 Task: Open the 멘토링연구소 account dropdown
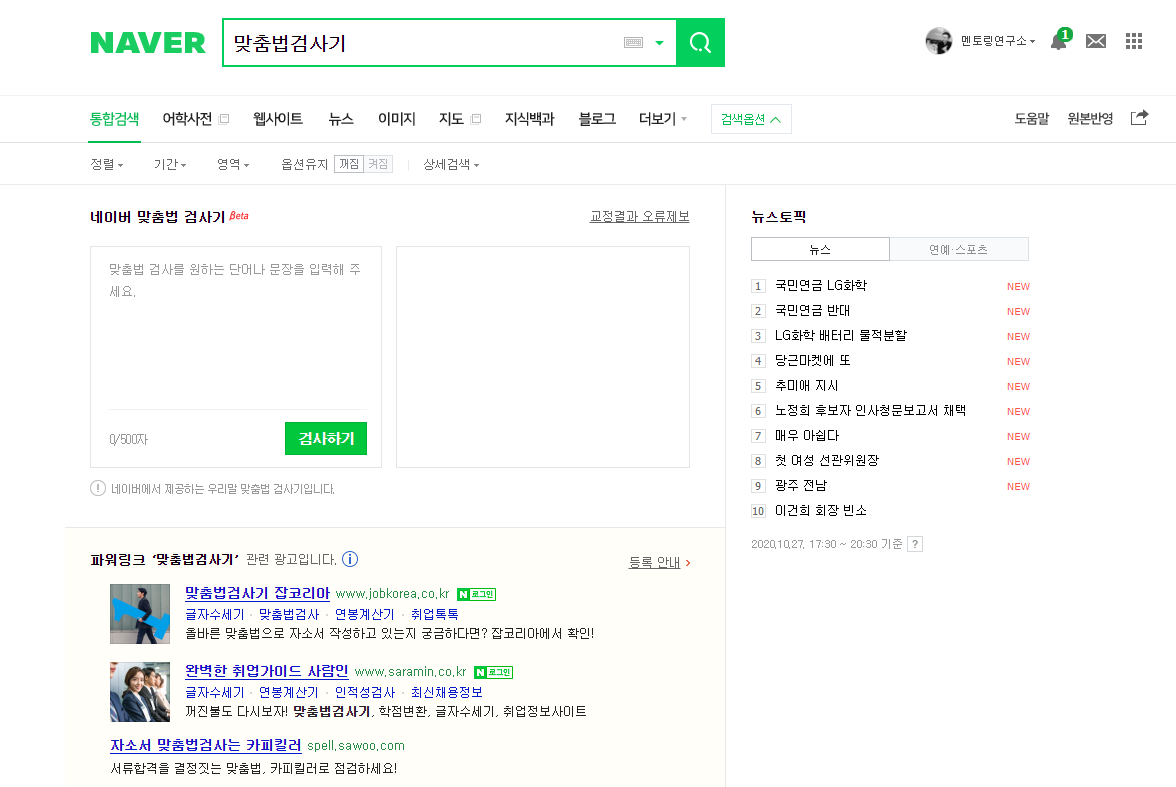click(998, 41)
